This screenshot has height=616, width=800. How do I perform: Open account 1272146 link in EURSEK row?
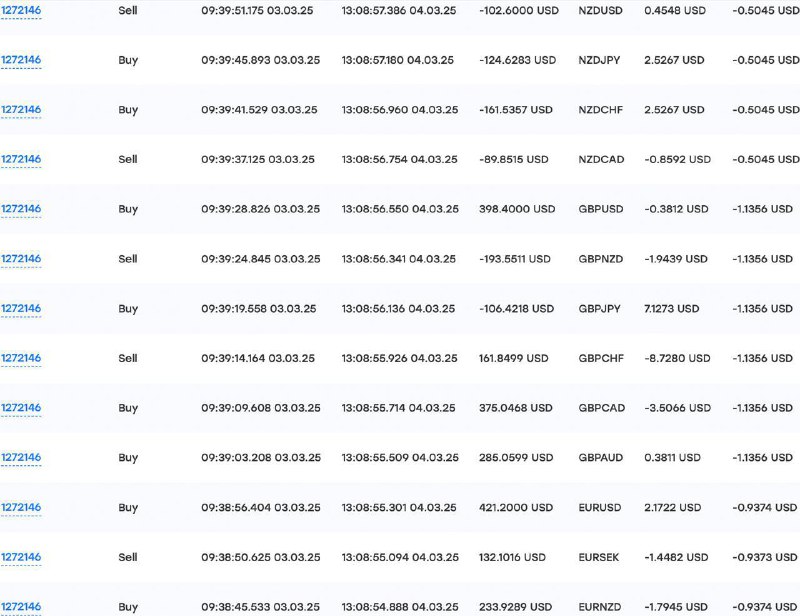click(21, 557)
